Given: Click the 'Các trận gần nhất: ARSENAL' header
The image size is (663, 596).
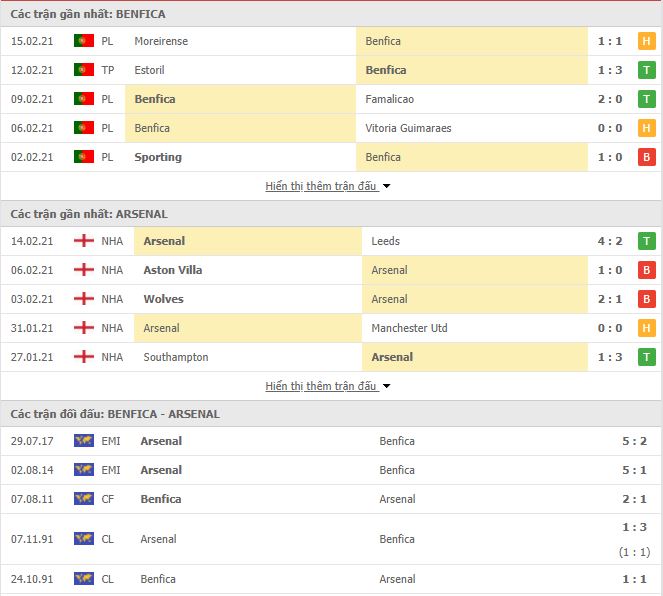Looking at the screenshot, I should pyautogui.click(x=89, y=214).
